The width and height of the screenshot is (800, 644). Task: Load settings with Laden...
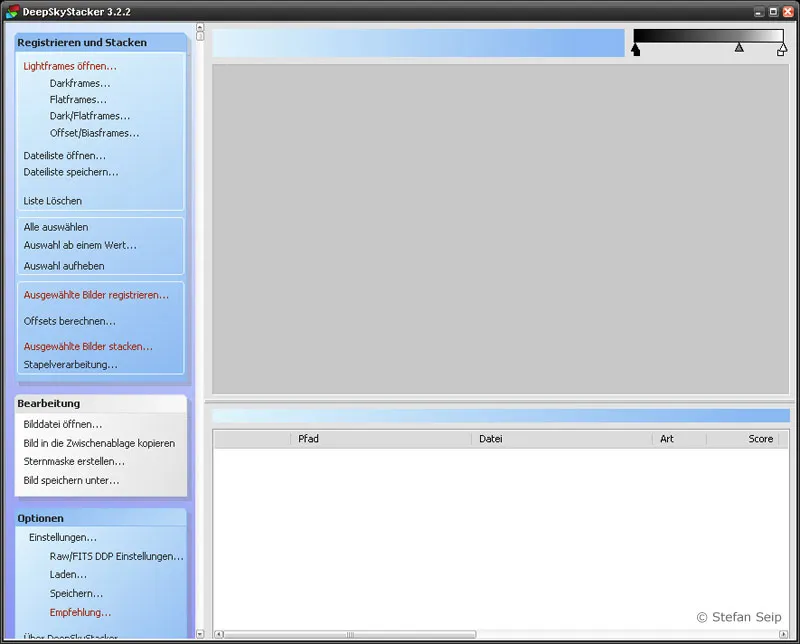pyautogui.click(x=68, y=575)
